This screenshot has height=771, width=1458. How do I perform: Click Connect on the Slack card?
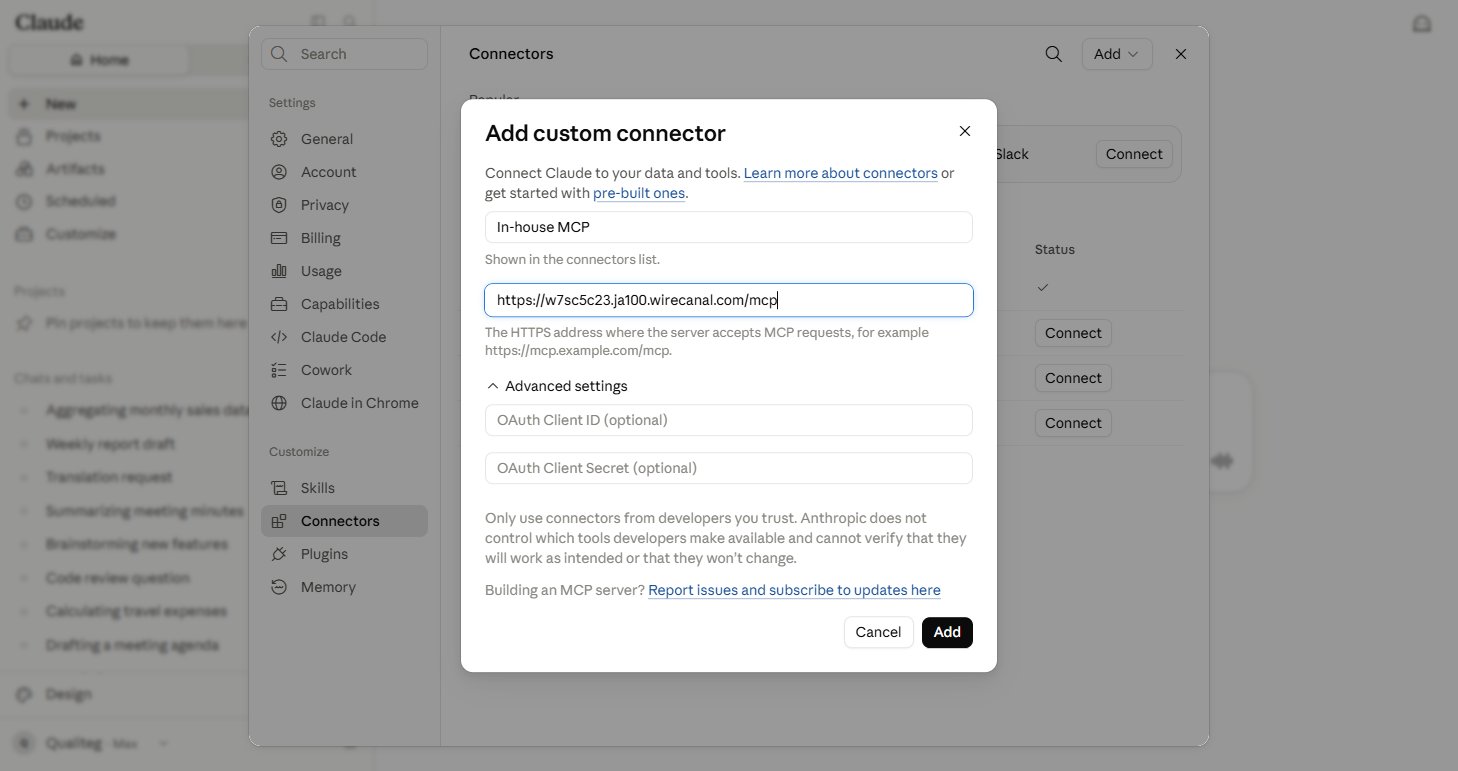[1134, 154]
